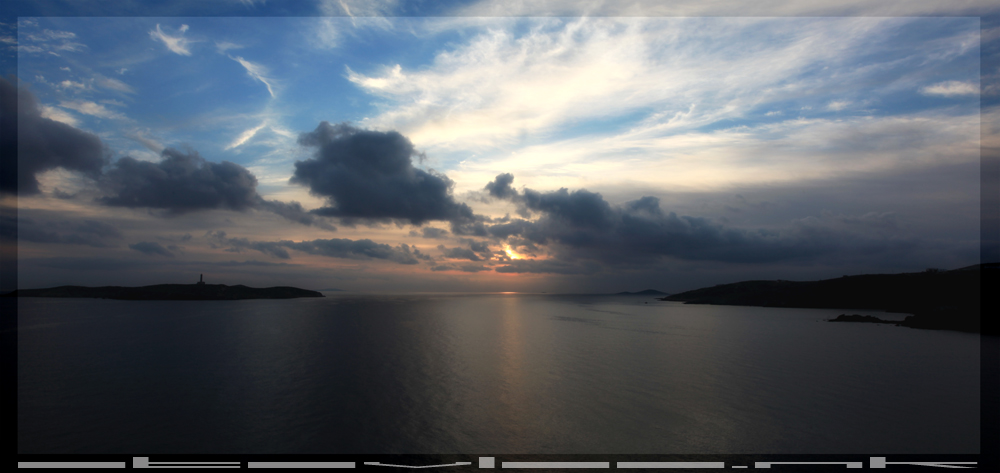Viewport: 1000px width, 473px height.
Task: Click the small rocky islet near the right shore
Action: click(x=860, y=319)
